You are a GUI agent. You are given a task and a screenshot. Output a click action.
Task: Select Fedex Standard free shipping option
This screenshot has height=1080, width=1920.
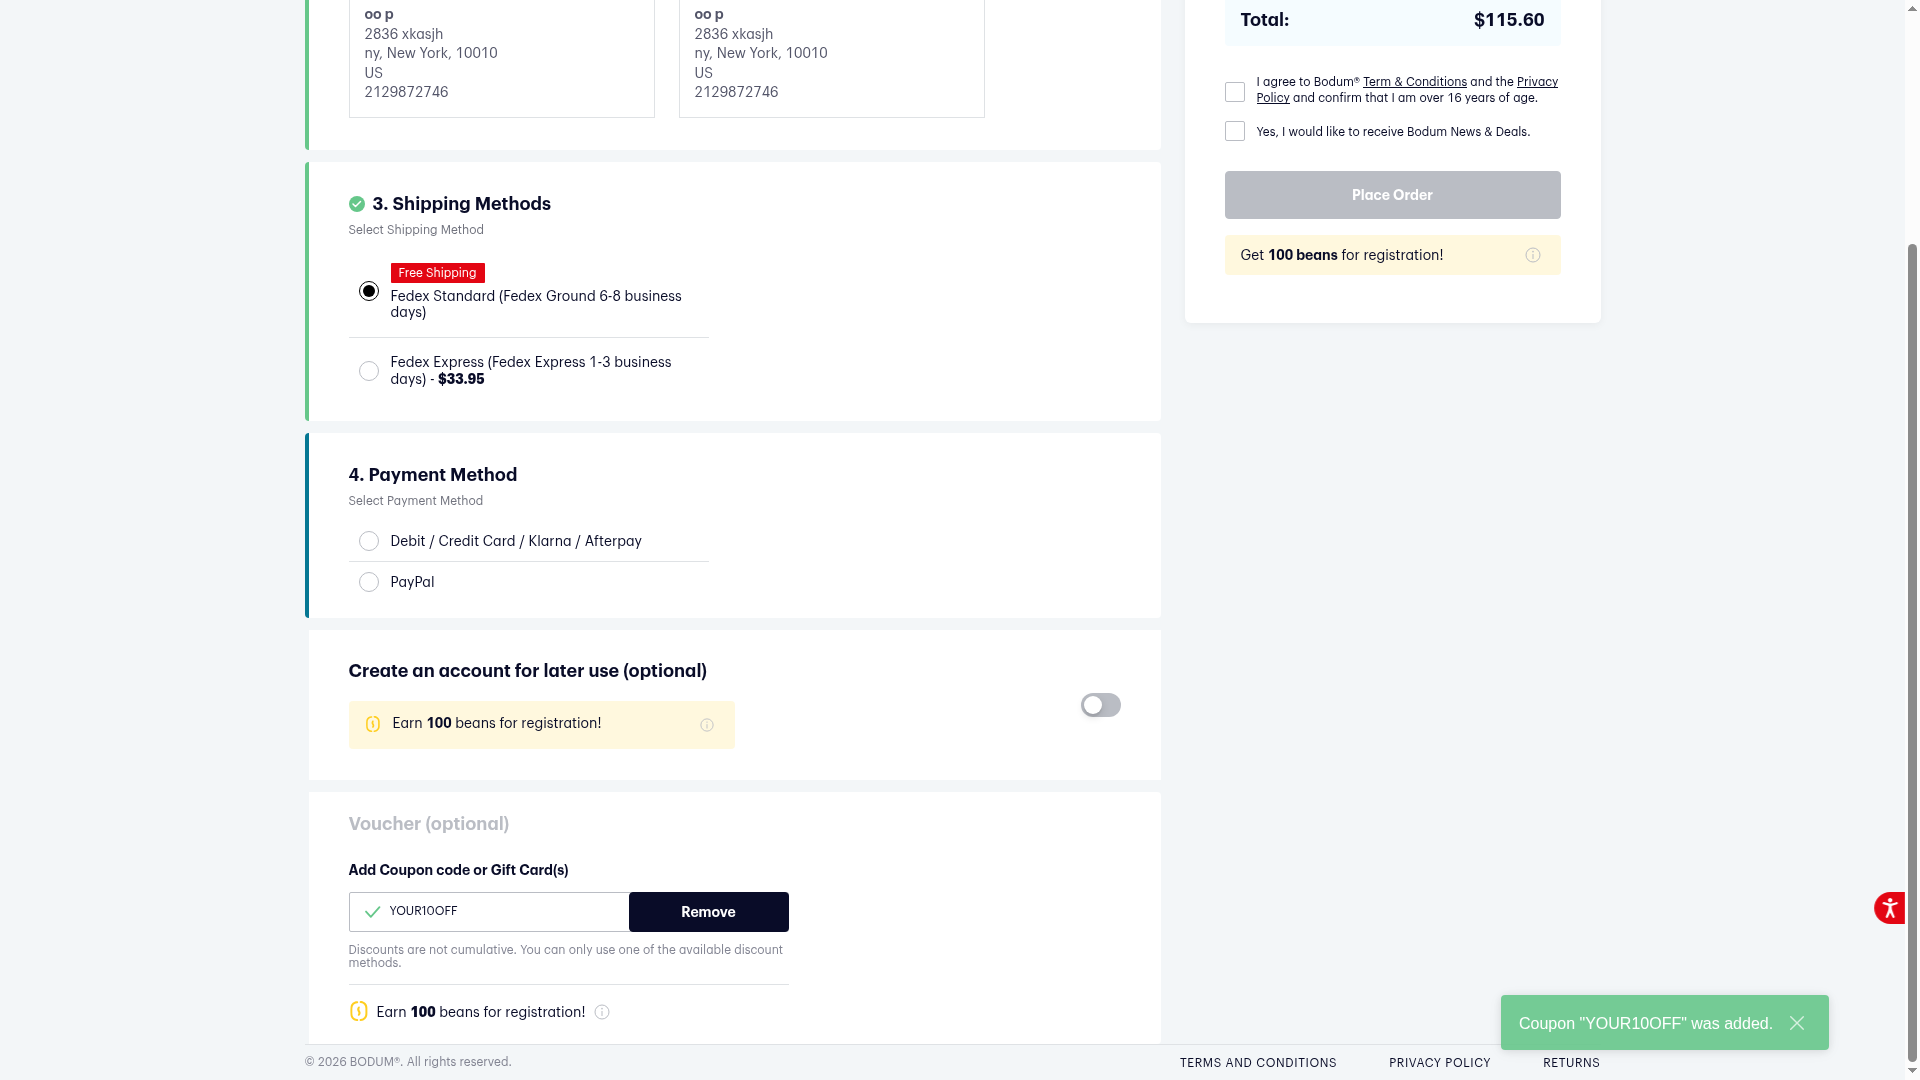[x=369, y=291]
